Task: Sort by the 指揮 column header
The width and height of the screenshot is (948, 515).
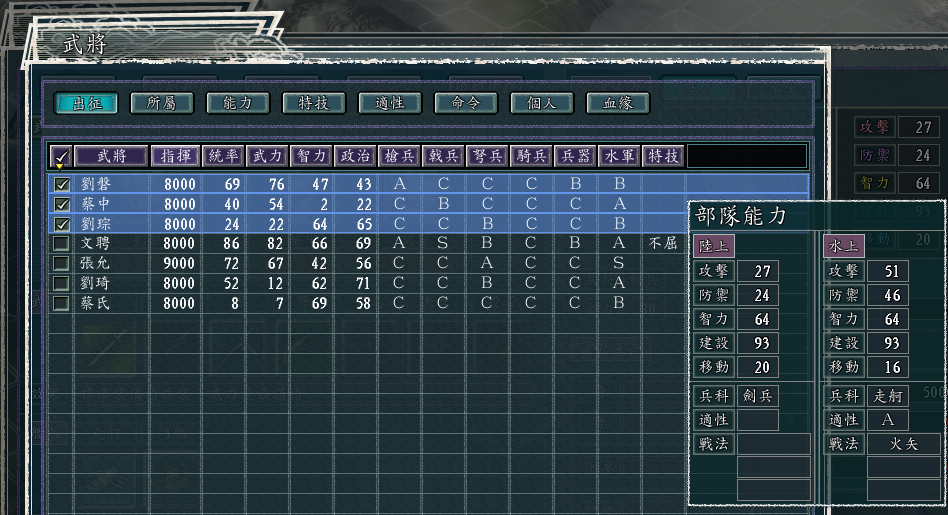Action: (x=175, y=156)
